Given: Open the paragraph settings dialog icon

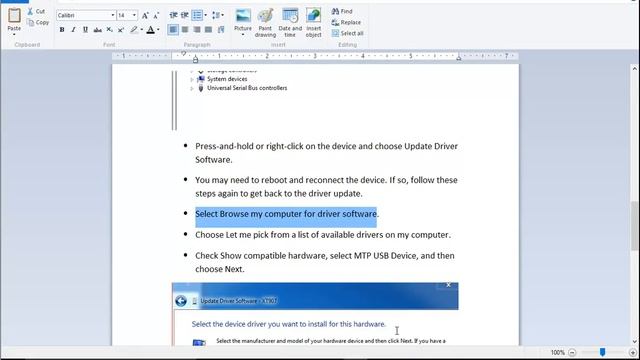Looking at the screenshot, I should [x=221, y=30].
